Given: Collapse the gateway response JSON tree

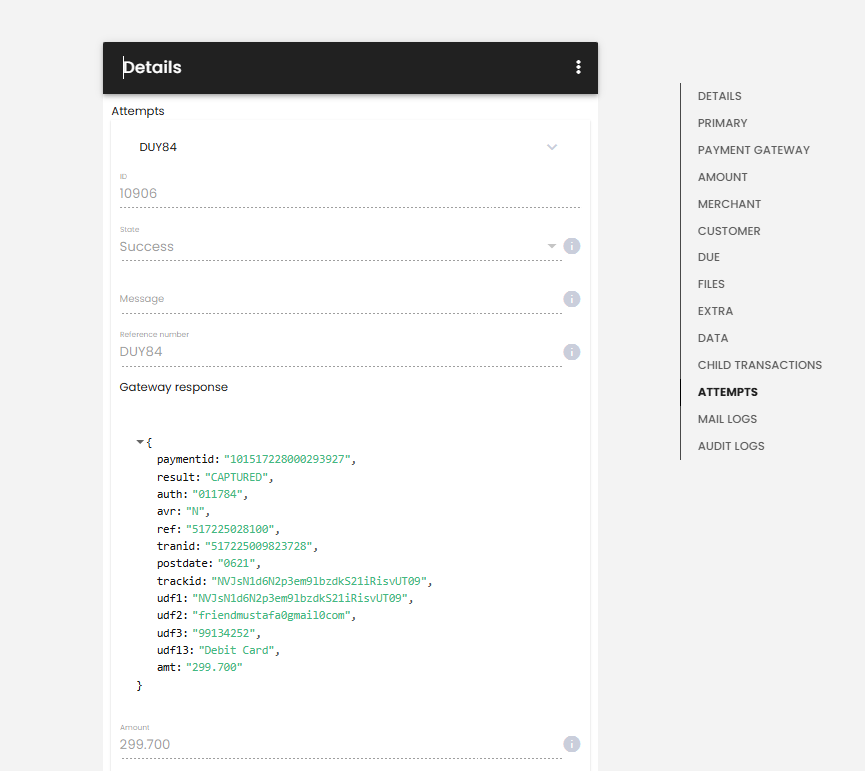Looking at the screenshot, I should point(140,442).
